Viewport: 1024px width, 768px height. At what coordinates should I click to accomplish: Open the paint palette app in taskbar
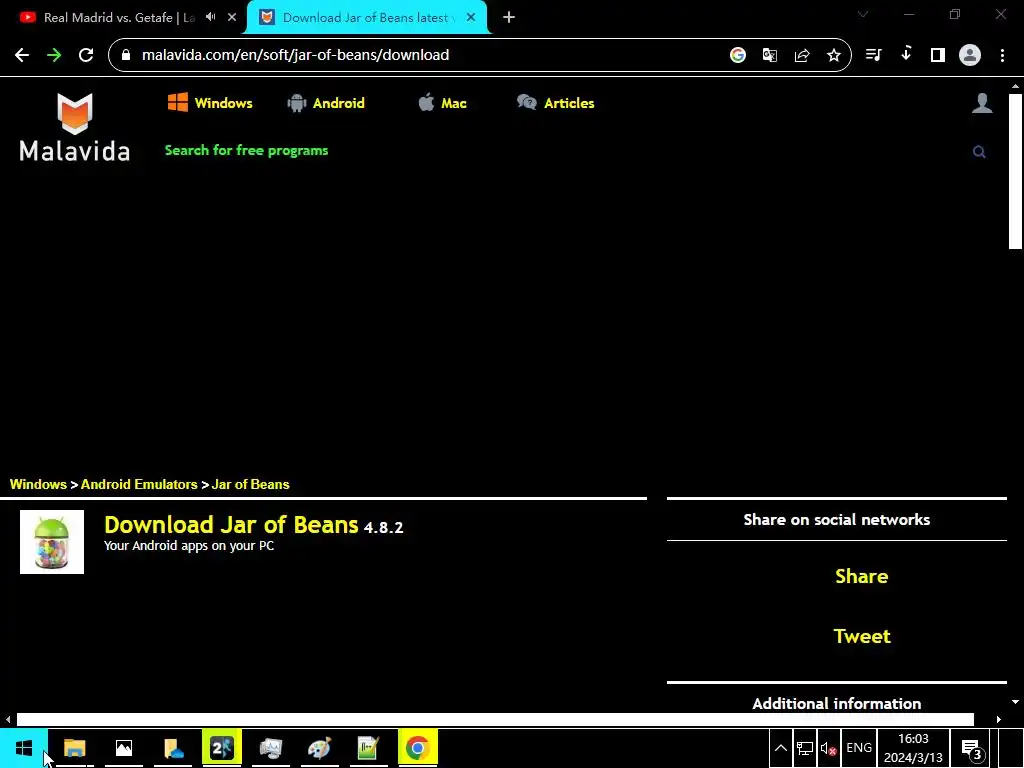coord(319,748)
